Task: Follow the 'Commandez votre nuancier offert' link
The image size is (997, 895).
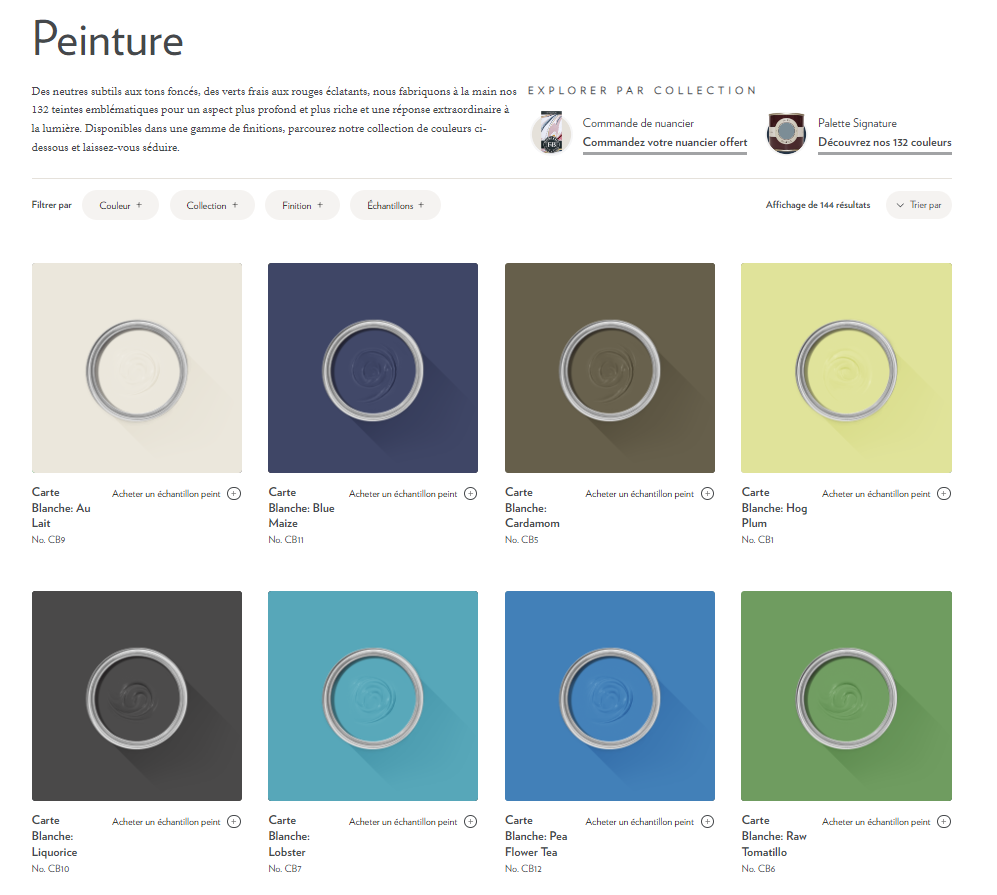Action: (x=665, y=143)
